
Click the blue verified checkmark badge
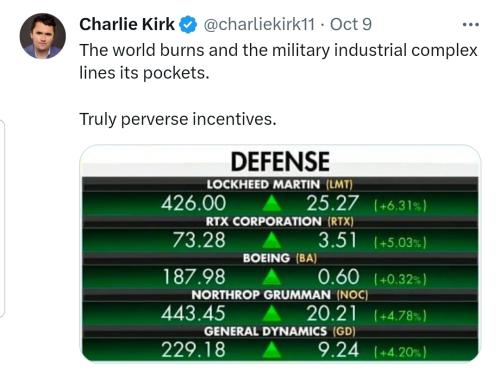(x=188, y=25)
